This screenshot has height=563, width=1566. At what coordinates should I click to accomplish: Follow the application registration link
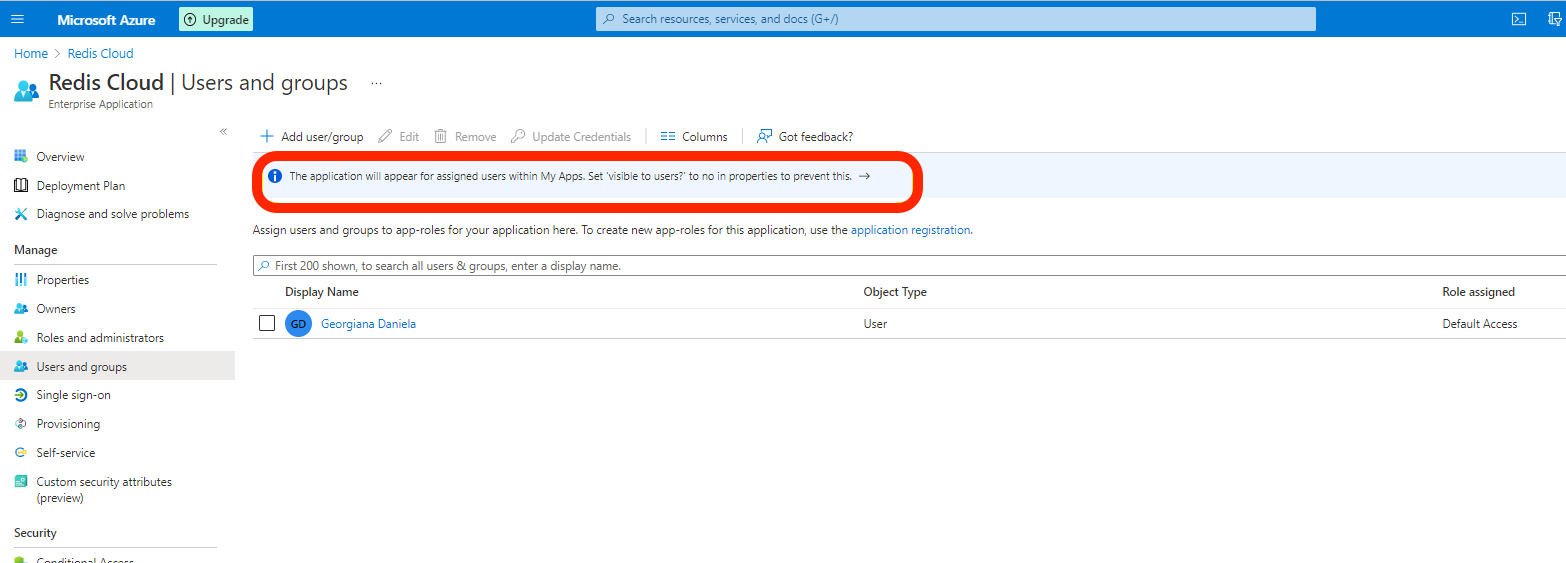910,230
